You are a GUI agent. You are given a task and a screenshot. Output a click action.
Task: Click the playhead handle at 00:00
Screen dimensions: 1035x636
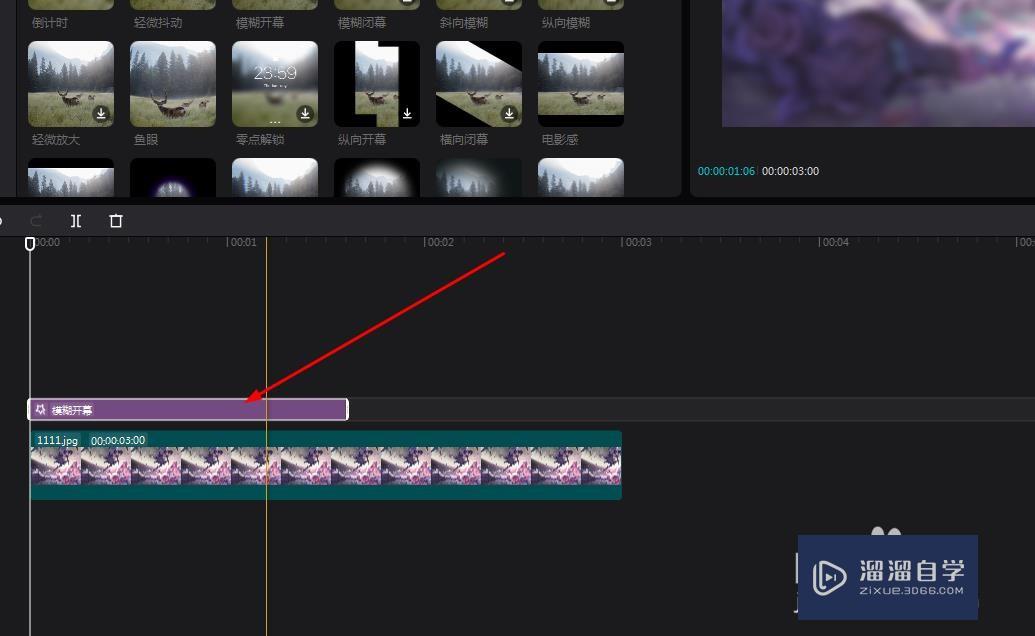[x=30, y=244]
